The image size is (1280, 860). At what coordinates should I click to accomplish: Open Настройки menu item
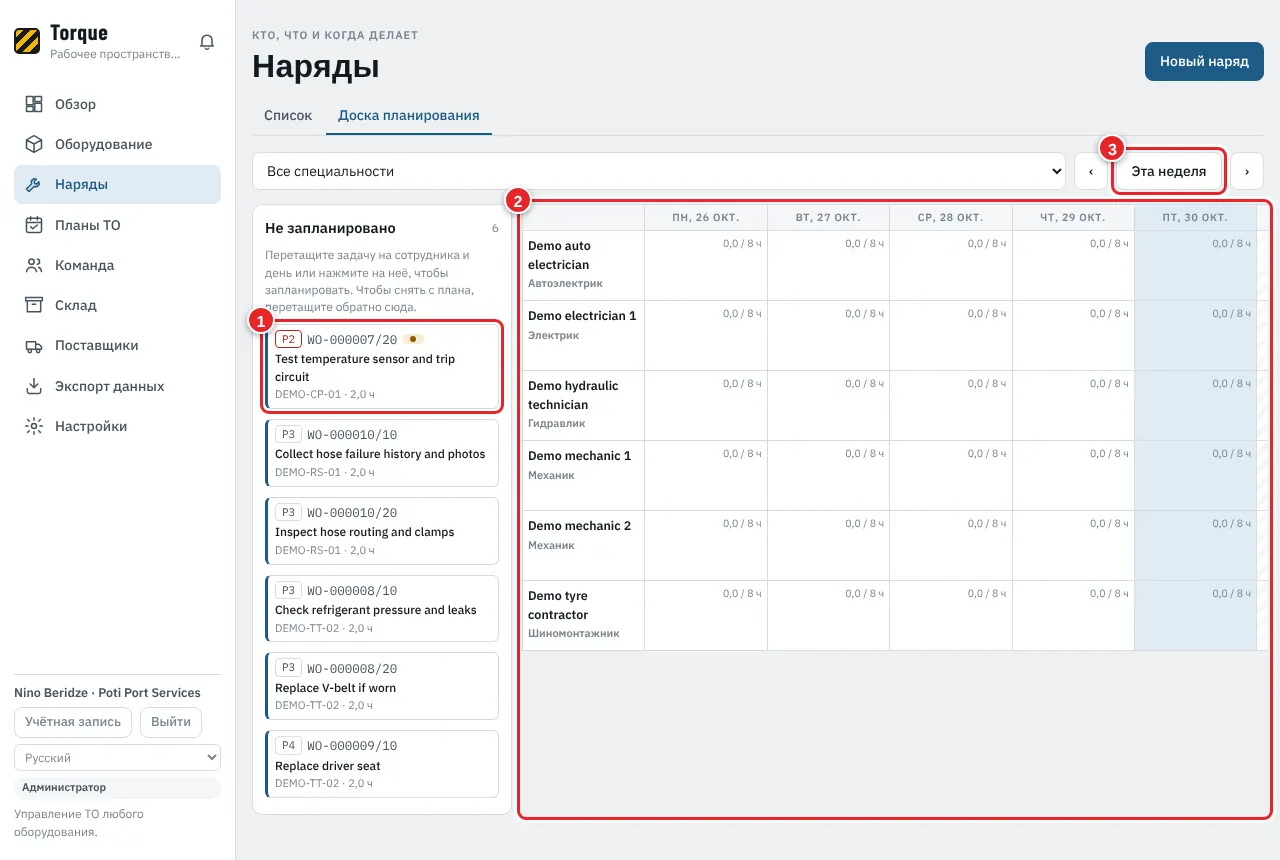click(x=117, y=426)
